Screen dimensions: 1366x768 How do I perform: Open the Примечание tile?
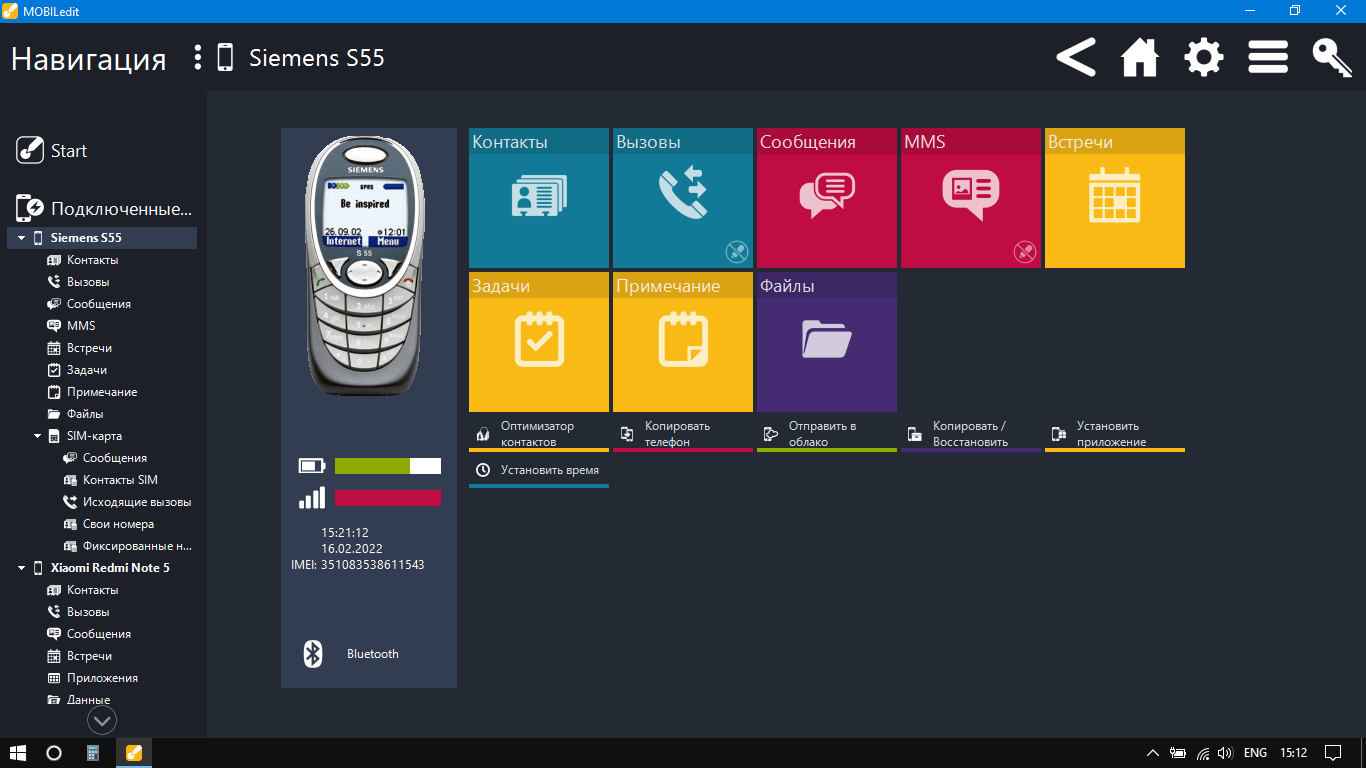tap(682, 342)
